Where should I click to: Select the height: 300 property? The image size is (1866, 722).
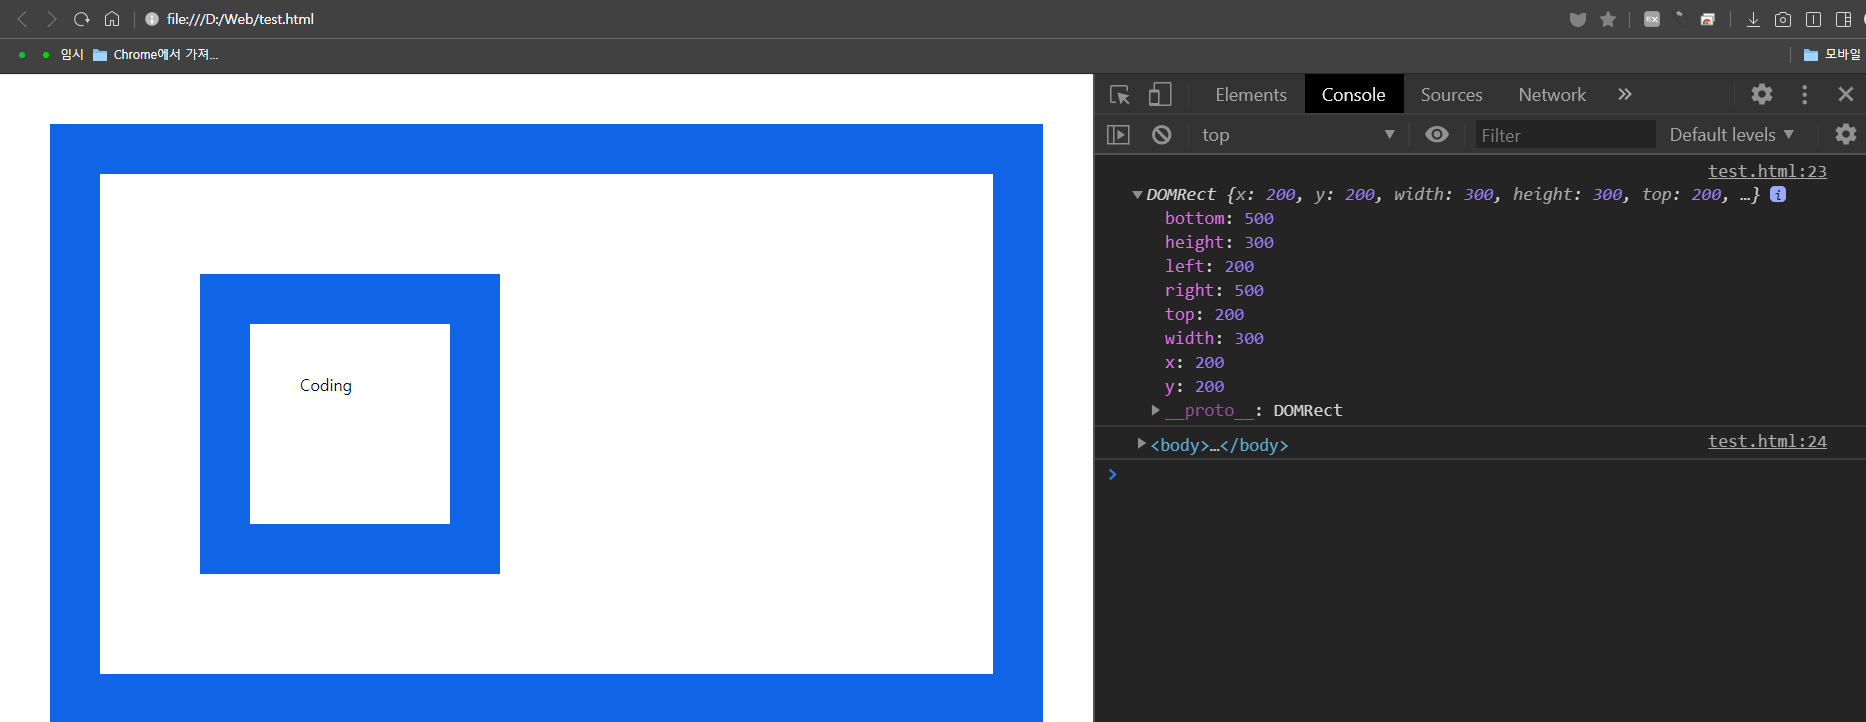click(1219, 242)
